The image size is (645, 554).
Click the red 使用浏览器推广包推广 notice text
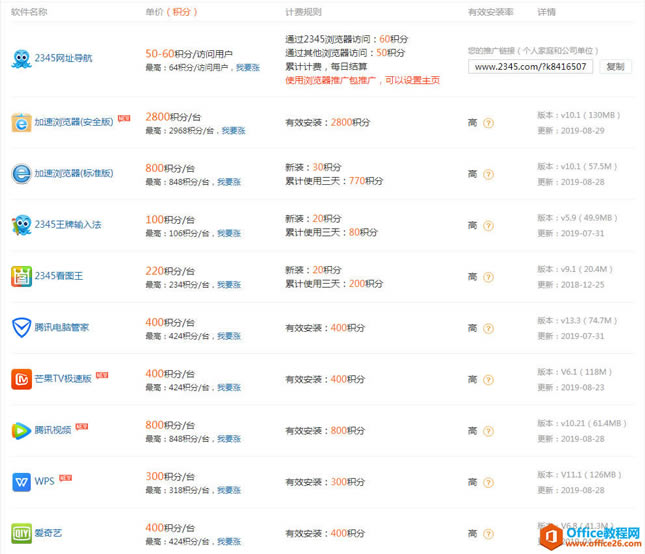point(362,80)
